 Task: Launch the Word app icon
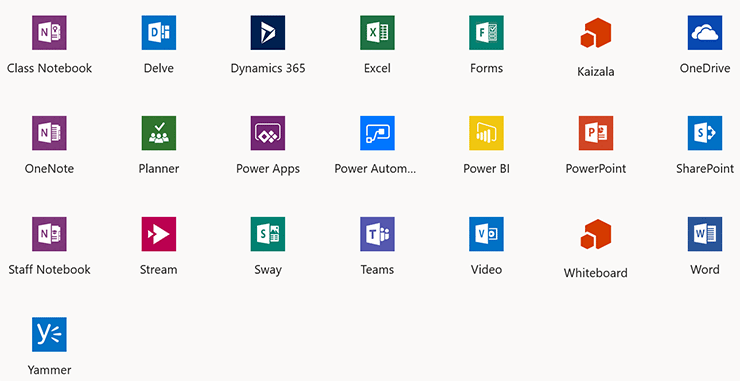[705, 234]
